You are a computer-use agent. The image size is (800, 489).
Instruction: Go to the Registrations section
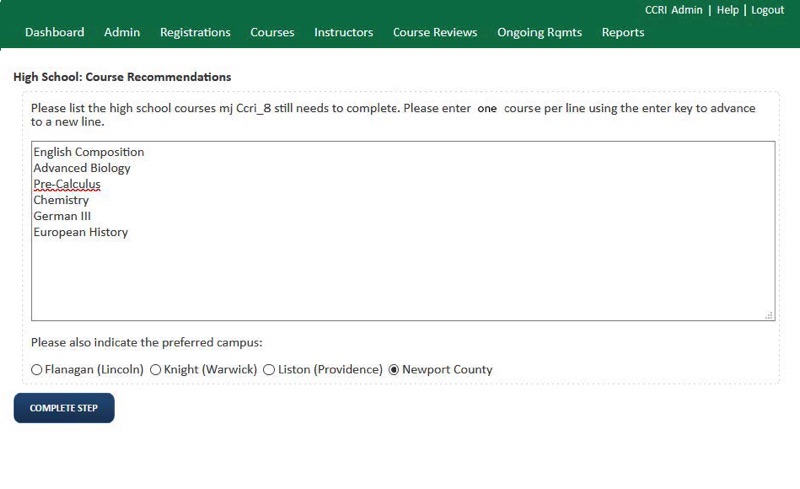[x=195, y=32]
